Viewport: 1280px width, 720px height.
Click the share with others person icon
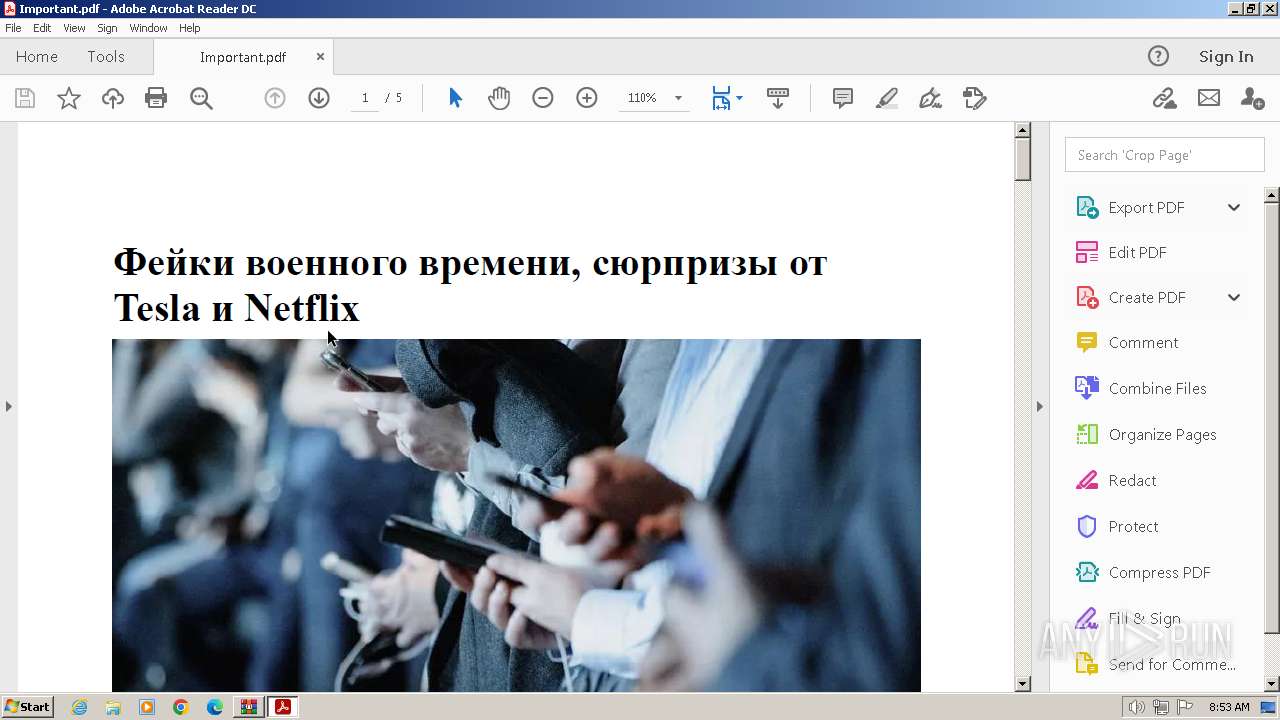tap(1252, 98)
